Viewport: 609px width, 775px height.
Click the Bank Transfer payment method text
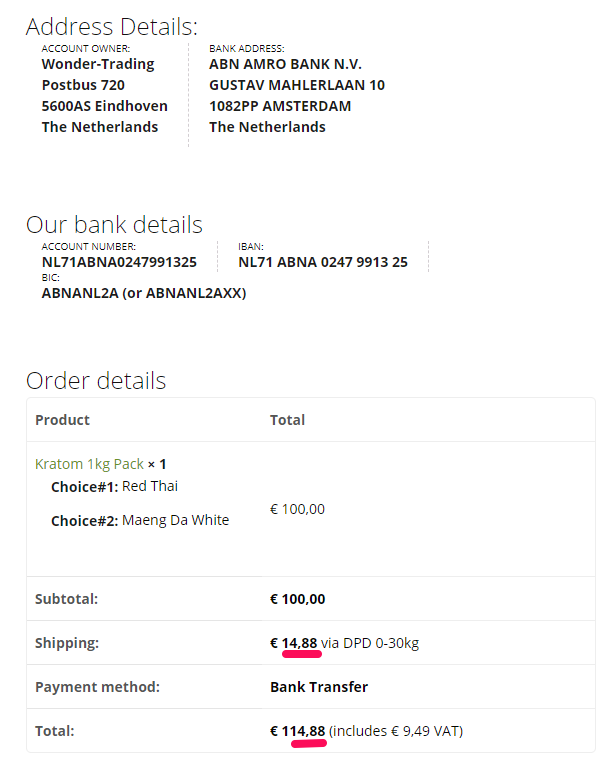(x=319, y=687)
